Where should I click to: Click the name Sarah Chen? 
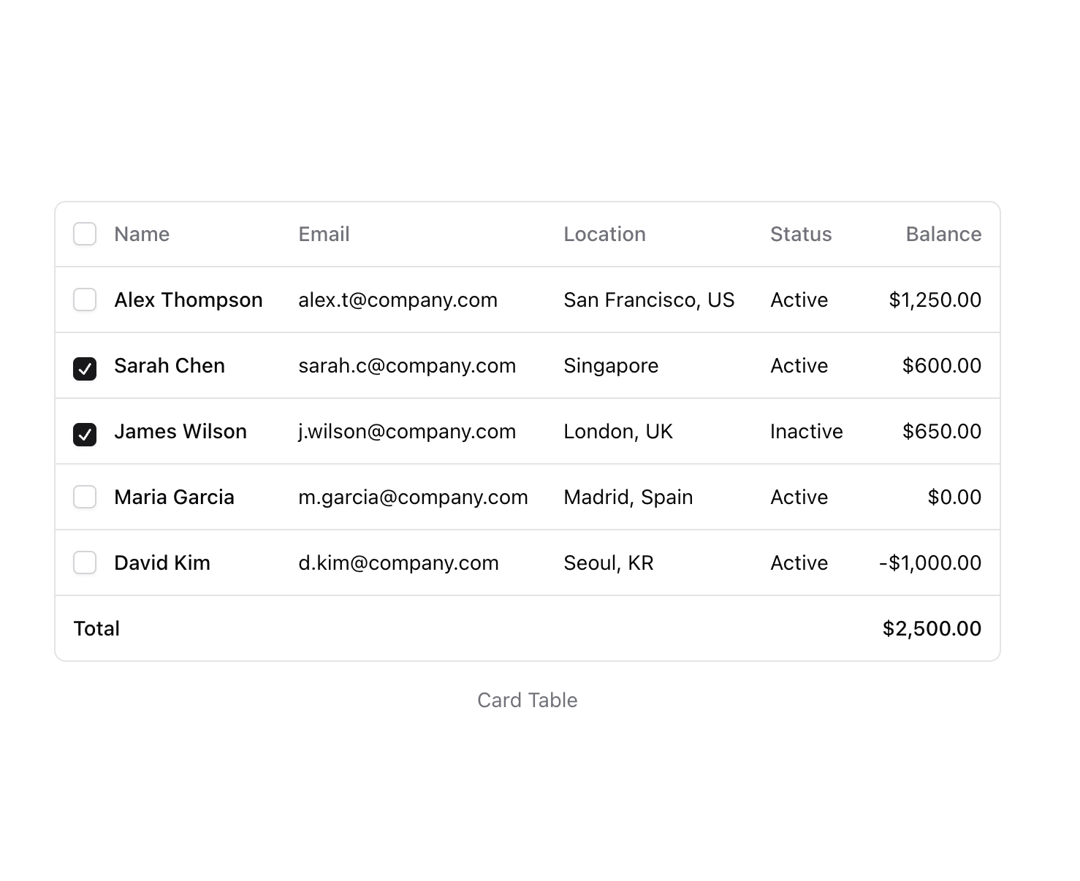[169, 366]
